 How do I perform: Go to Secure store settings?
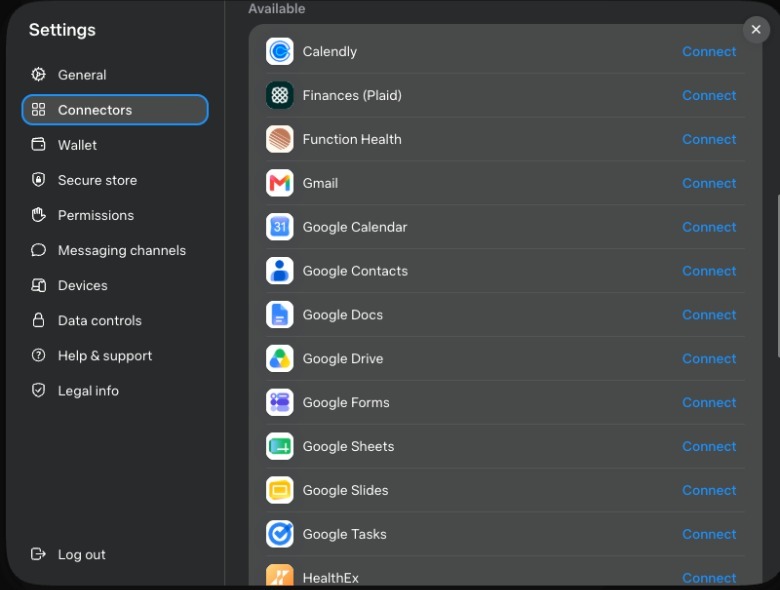[x=115, y=180]
